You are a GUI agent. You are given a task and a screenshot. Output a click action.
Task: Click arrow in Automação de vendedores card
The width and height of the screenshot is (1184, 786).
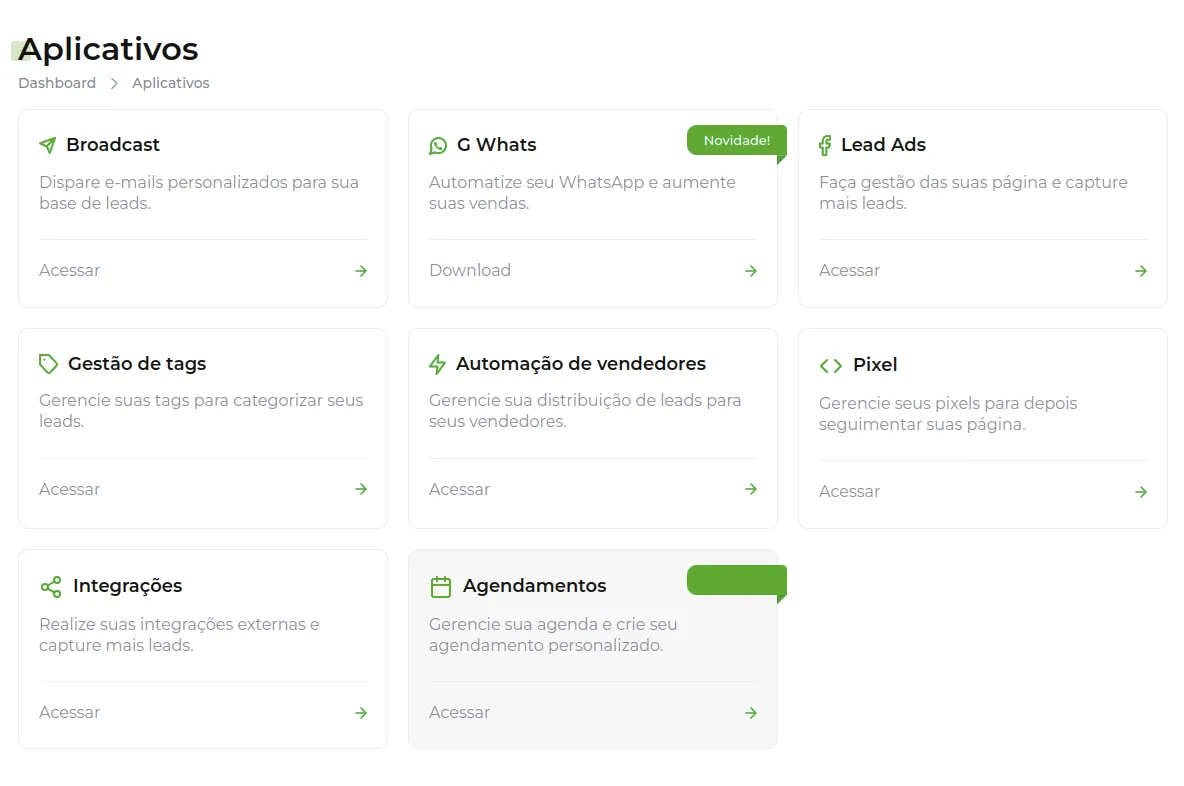751,489
